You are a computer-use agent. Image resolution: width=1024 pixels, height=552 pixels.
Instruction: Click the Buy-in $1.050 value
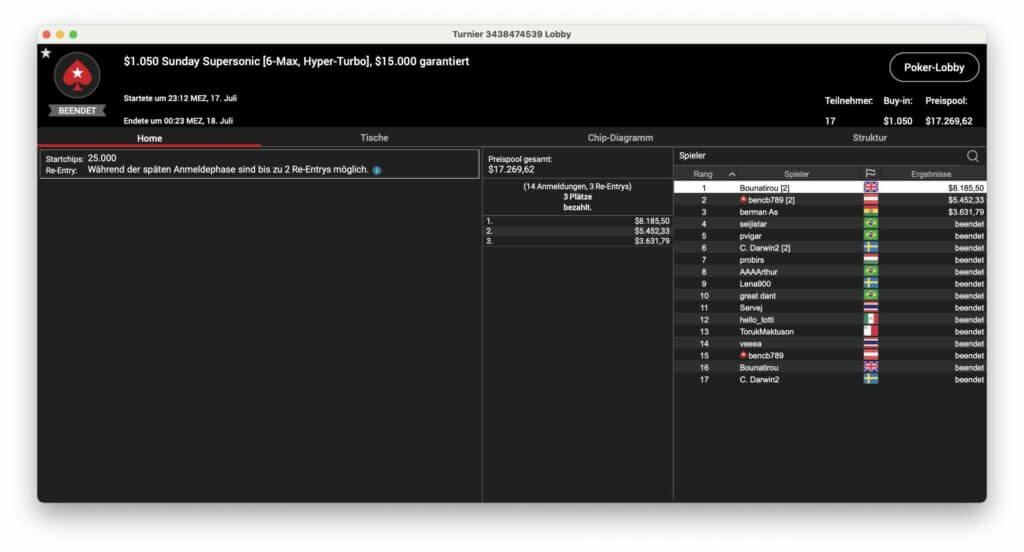click(897, 121)
